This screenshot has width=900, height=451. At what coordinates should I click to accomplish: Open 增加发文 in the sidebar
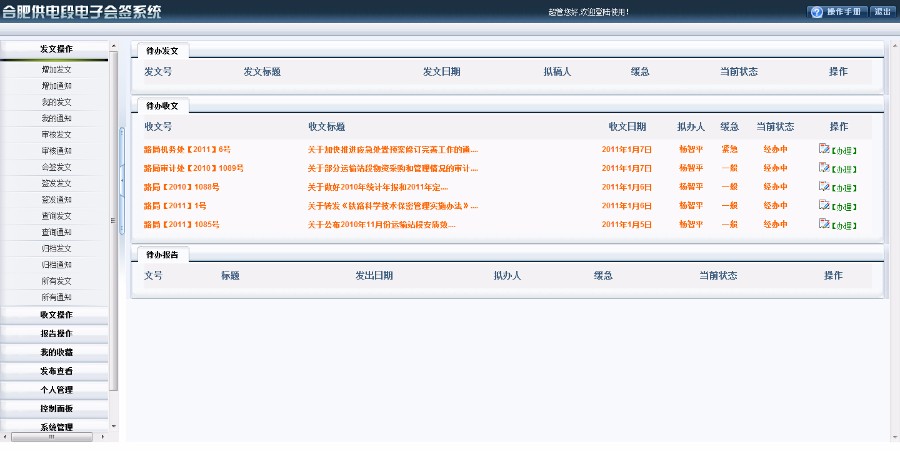pos(56,69)
